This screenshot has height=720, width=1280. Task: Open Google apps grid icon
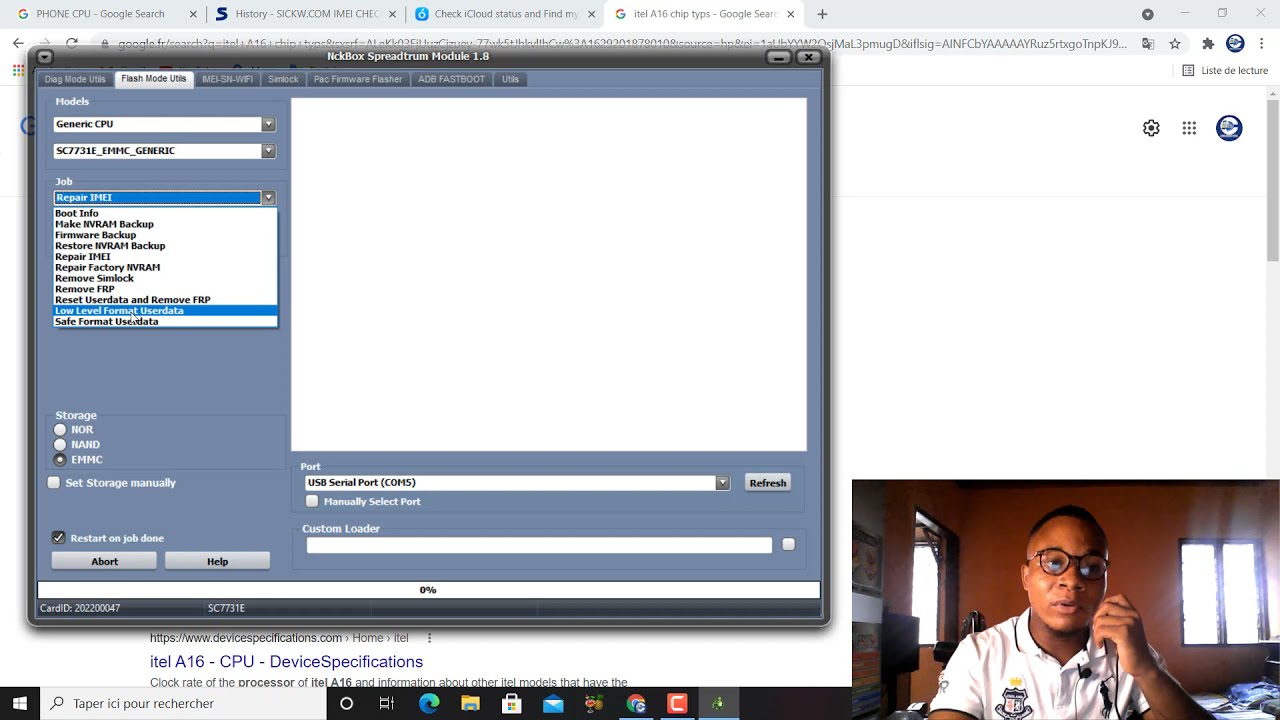(x=1189, y=128)
